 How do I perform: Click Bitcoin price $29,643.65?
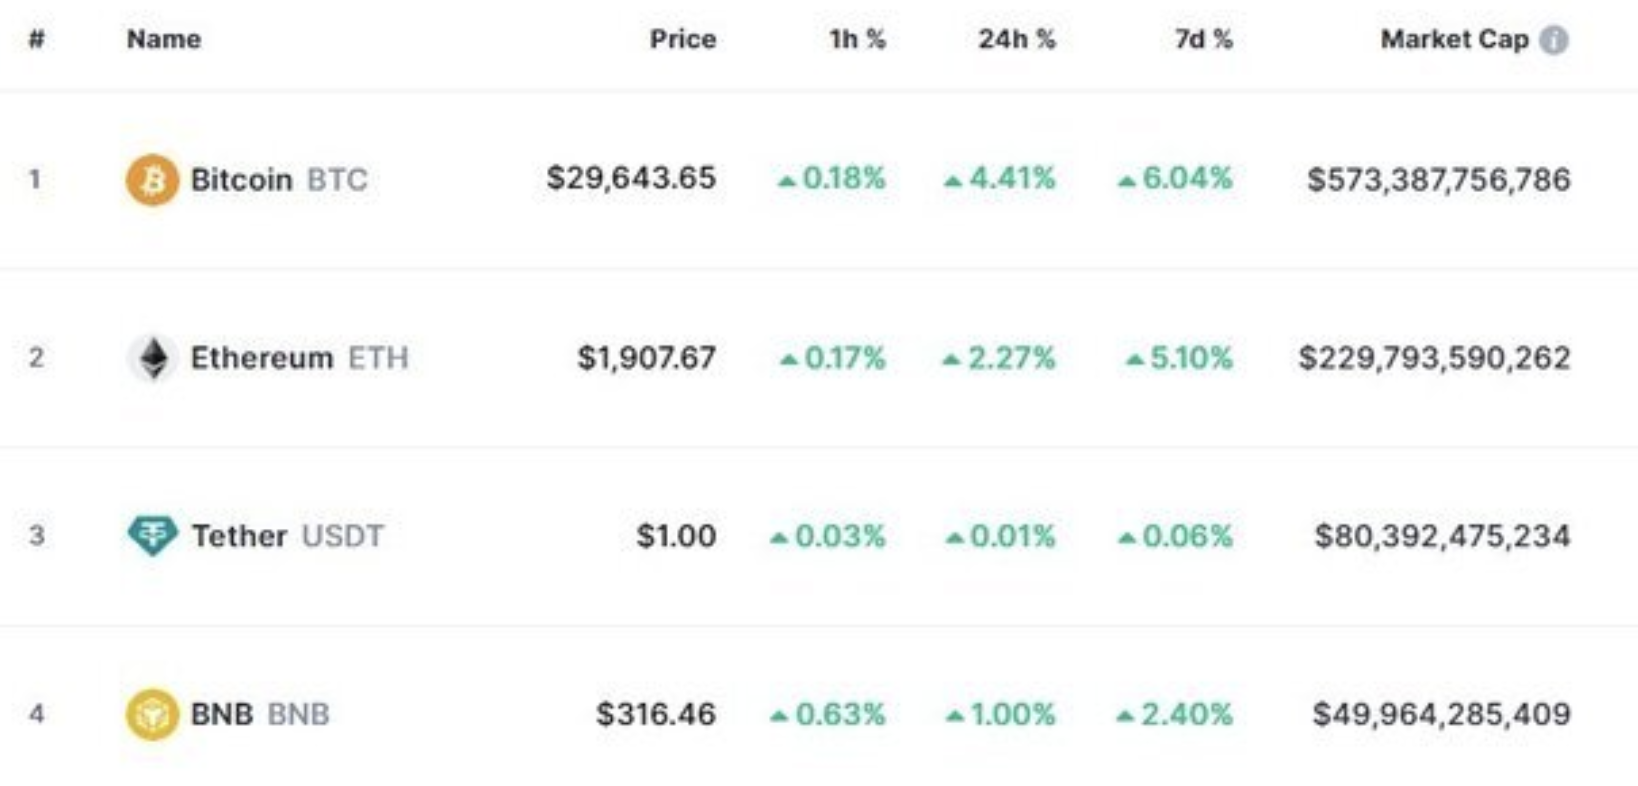point(631,178)
